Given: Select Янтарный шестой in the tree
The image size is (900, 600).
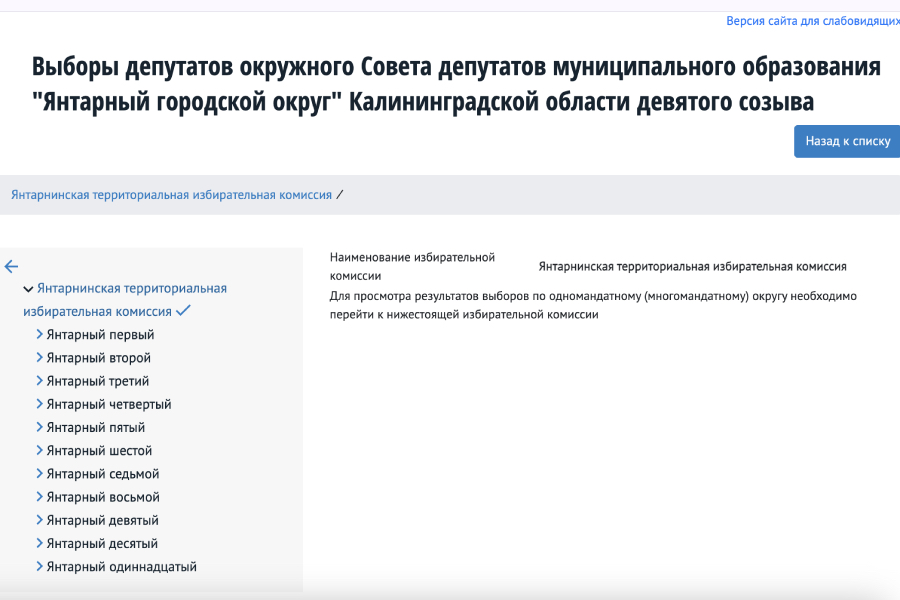Looking at the screenshot, I should tap(99, 451).
